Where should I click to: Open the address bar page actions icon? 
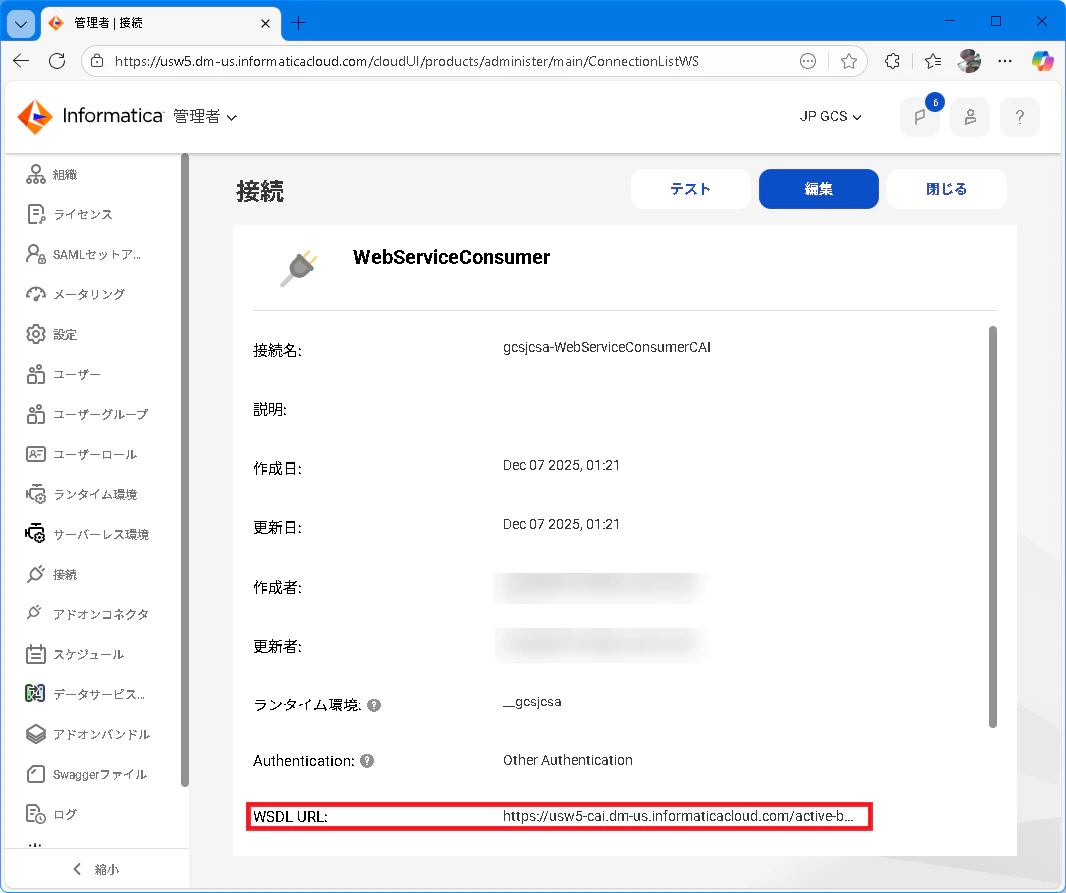click(x=808, y=61)
